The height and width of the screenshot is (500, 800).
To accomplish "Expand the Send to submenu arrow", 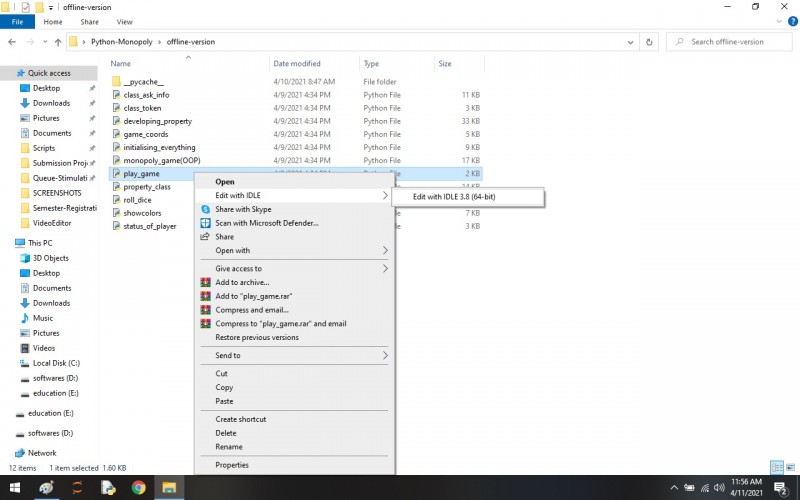I will (x=385, y=355).
